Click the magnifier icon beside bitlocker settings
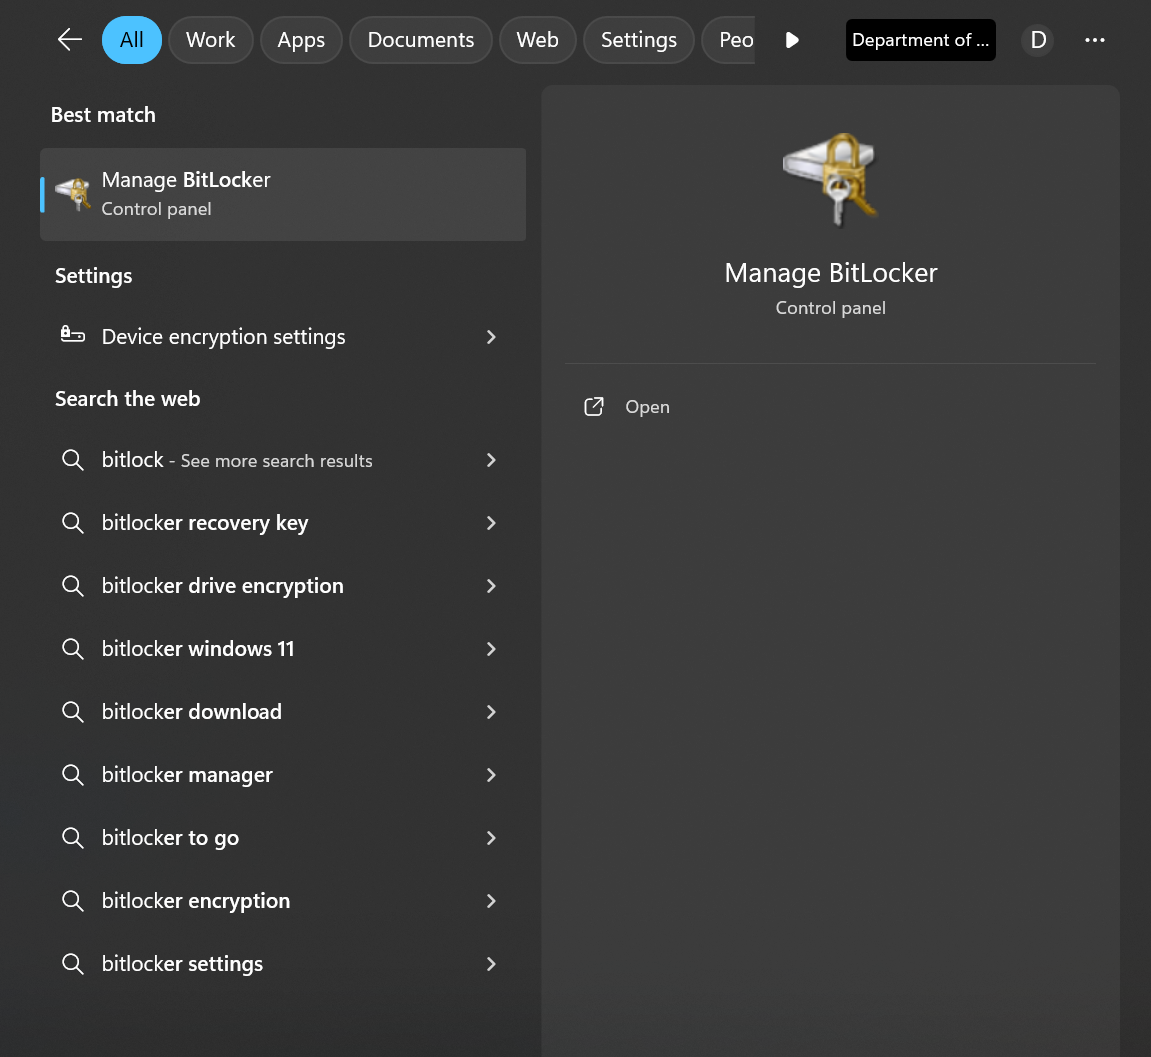 pos(73,965)
